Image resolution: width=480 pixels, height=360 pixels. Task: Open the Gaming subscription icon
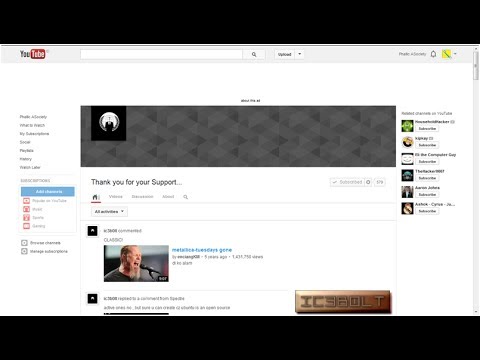tap(26, 226)
